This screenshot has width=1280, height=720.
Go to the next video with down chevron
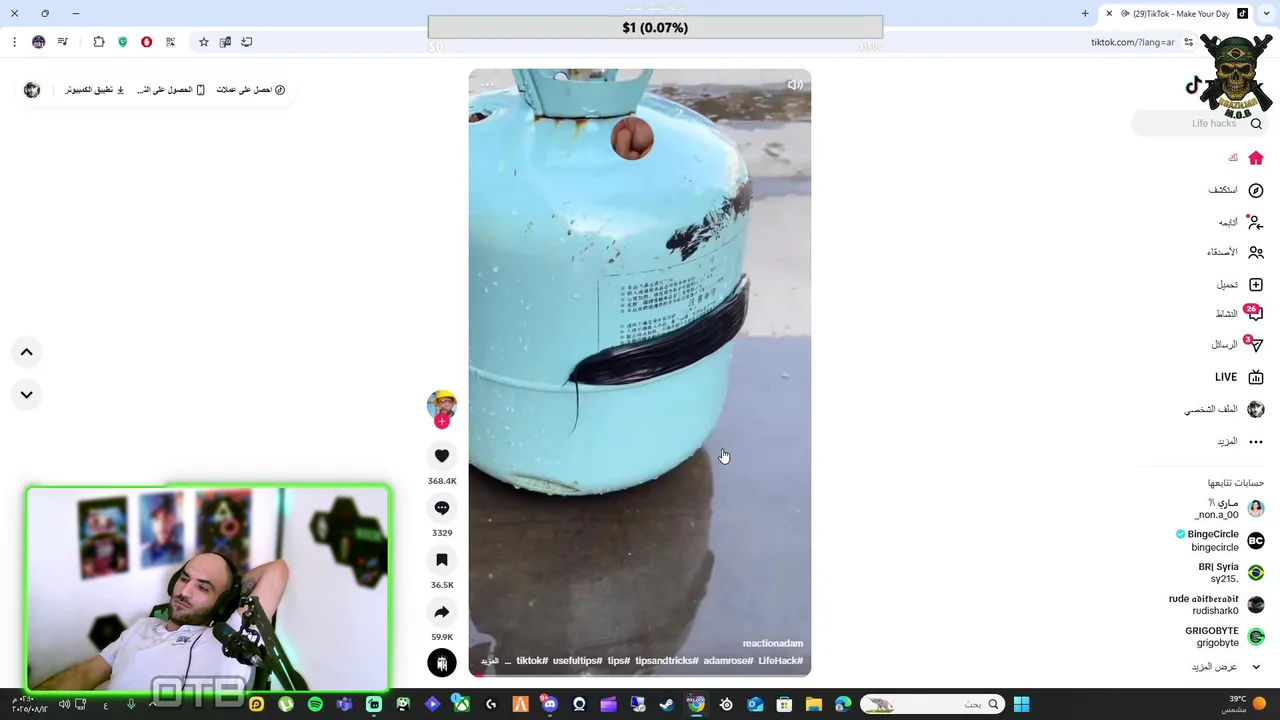click(27, 394)
